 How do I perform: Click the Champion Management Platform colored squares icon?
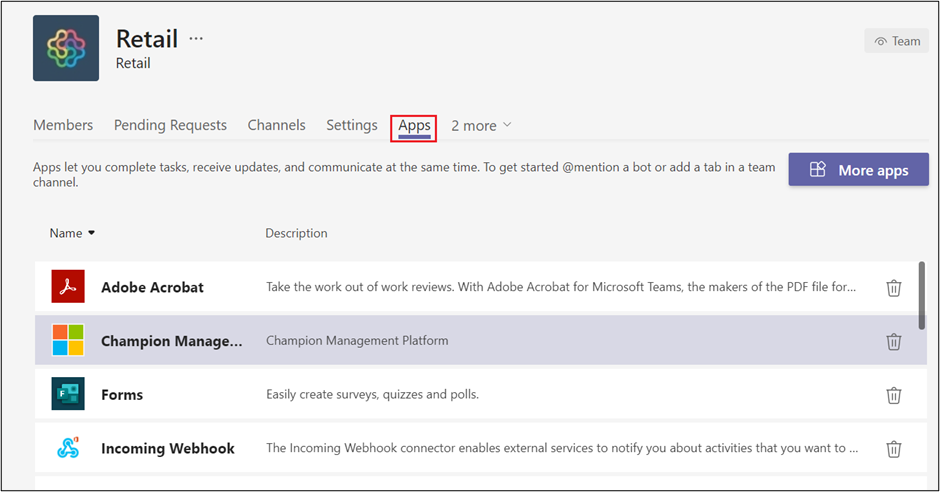(68, 340)
